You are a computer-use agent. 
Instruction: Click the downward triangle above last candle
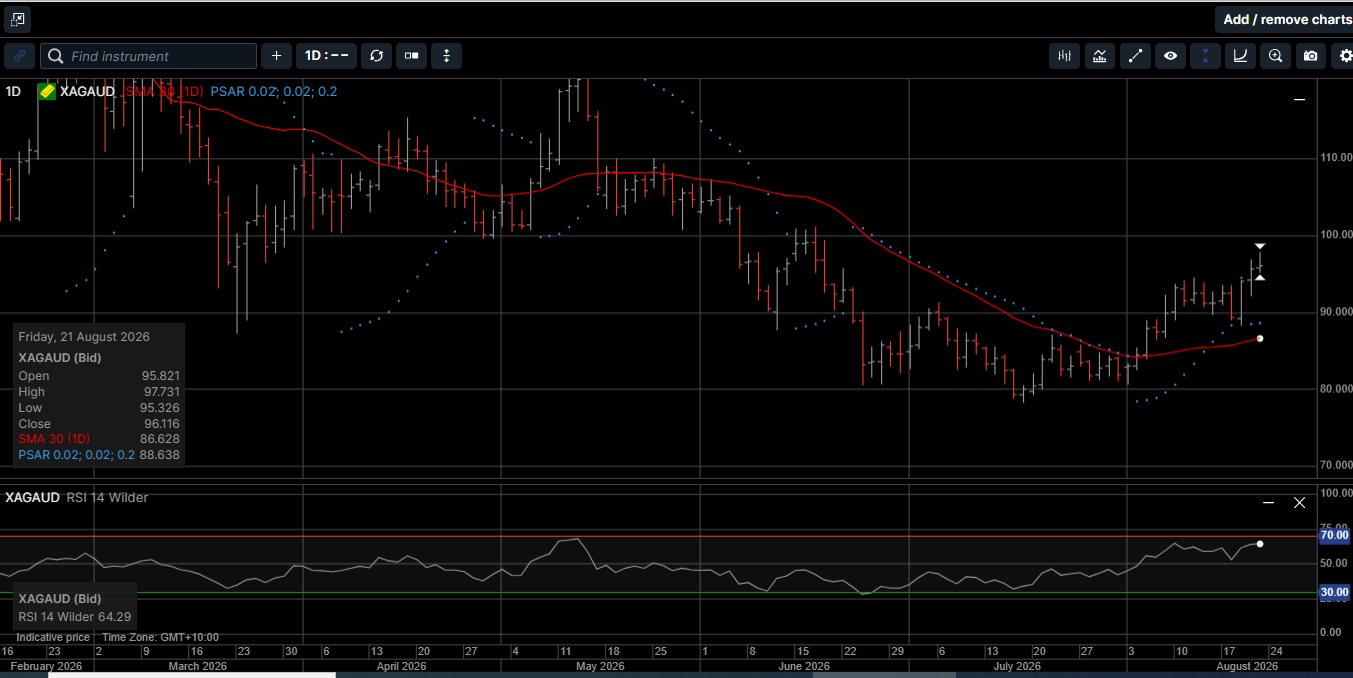tap(1260, 246)
